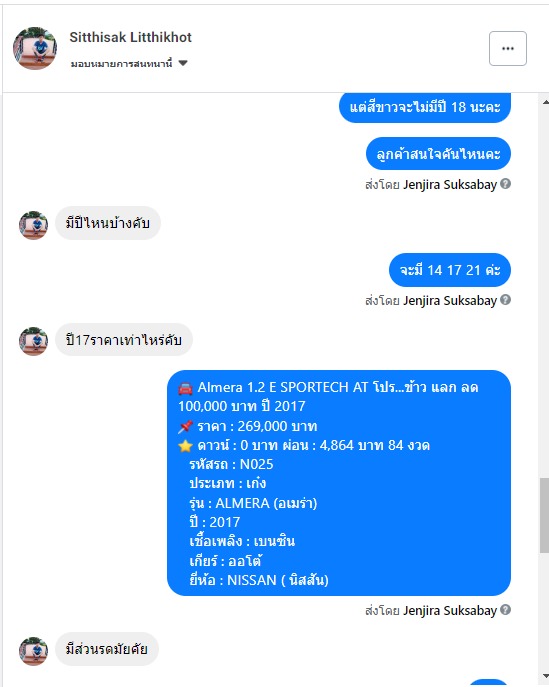Open Sitthisak Litthikhot's profile name link
Image resolution: width=549 pixels, height=687 pixels.
[131, 37]
